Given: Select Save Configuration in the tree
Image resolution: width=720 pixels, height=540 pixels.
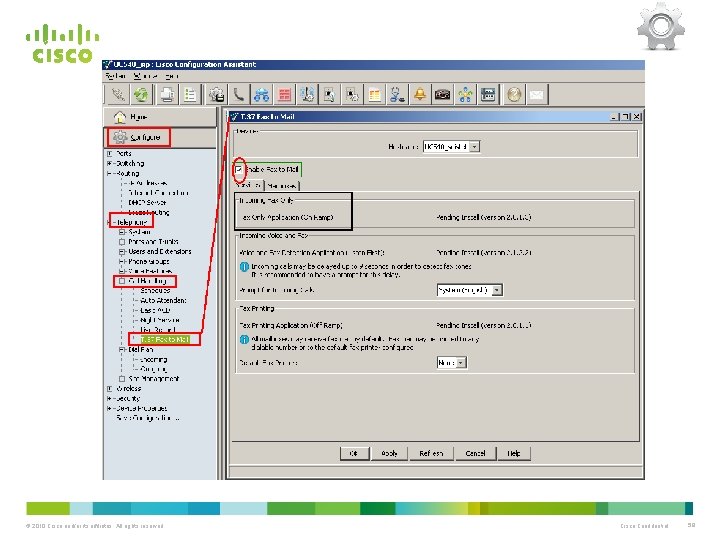Looking at the screenshot, I should click(x=147, y=418).
